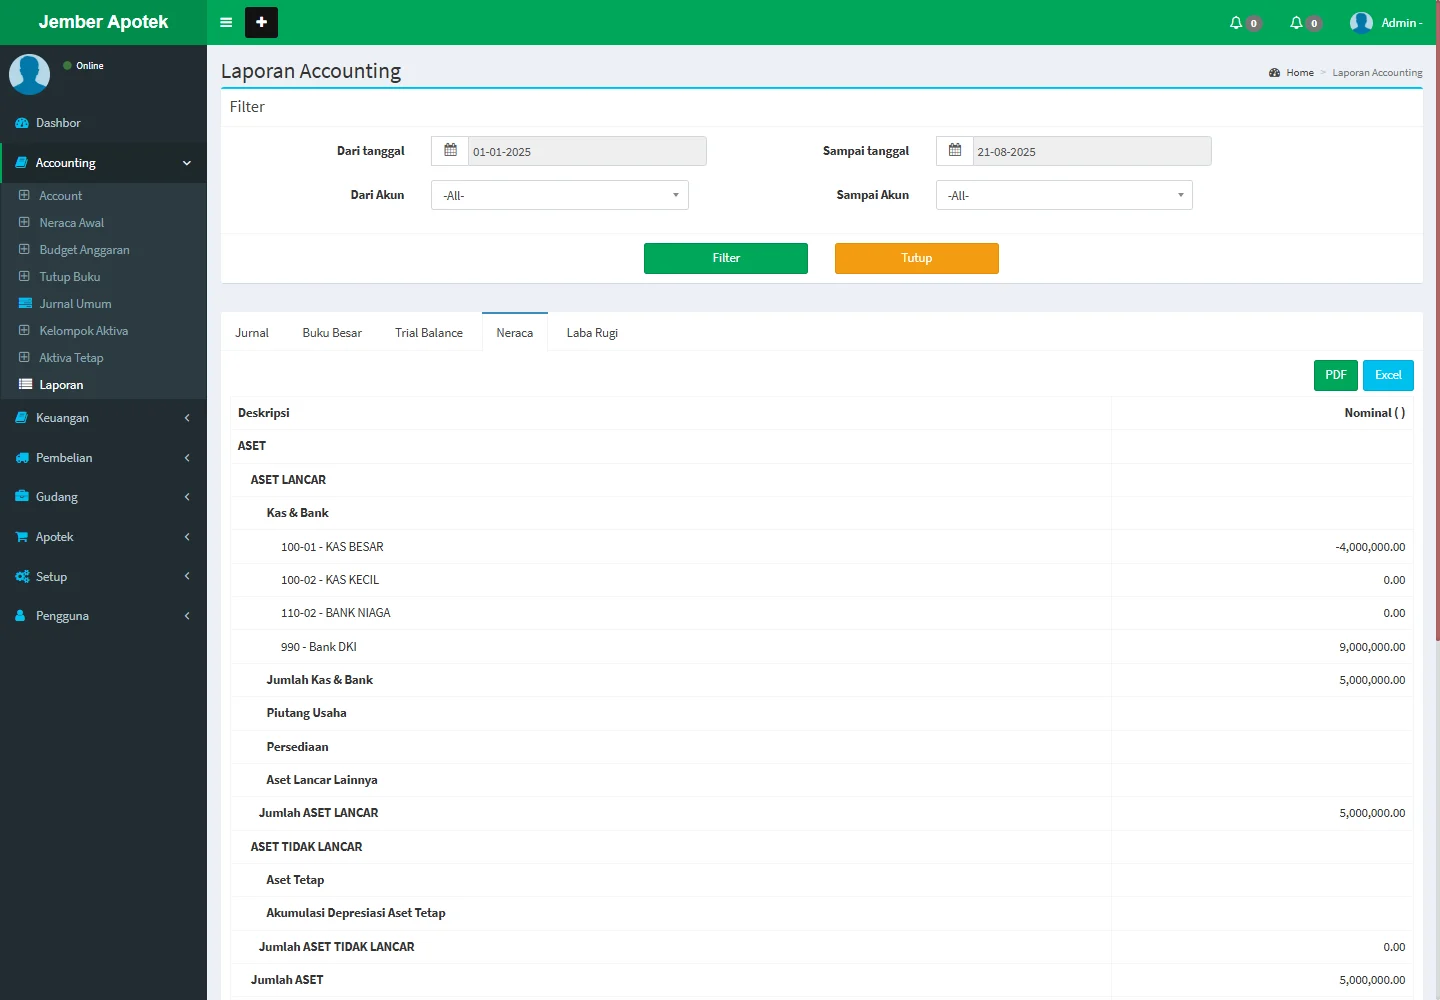Expand the Pembelian sidebar menu
The image size is (1440, 1000).
[x=103, y=458]
